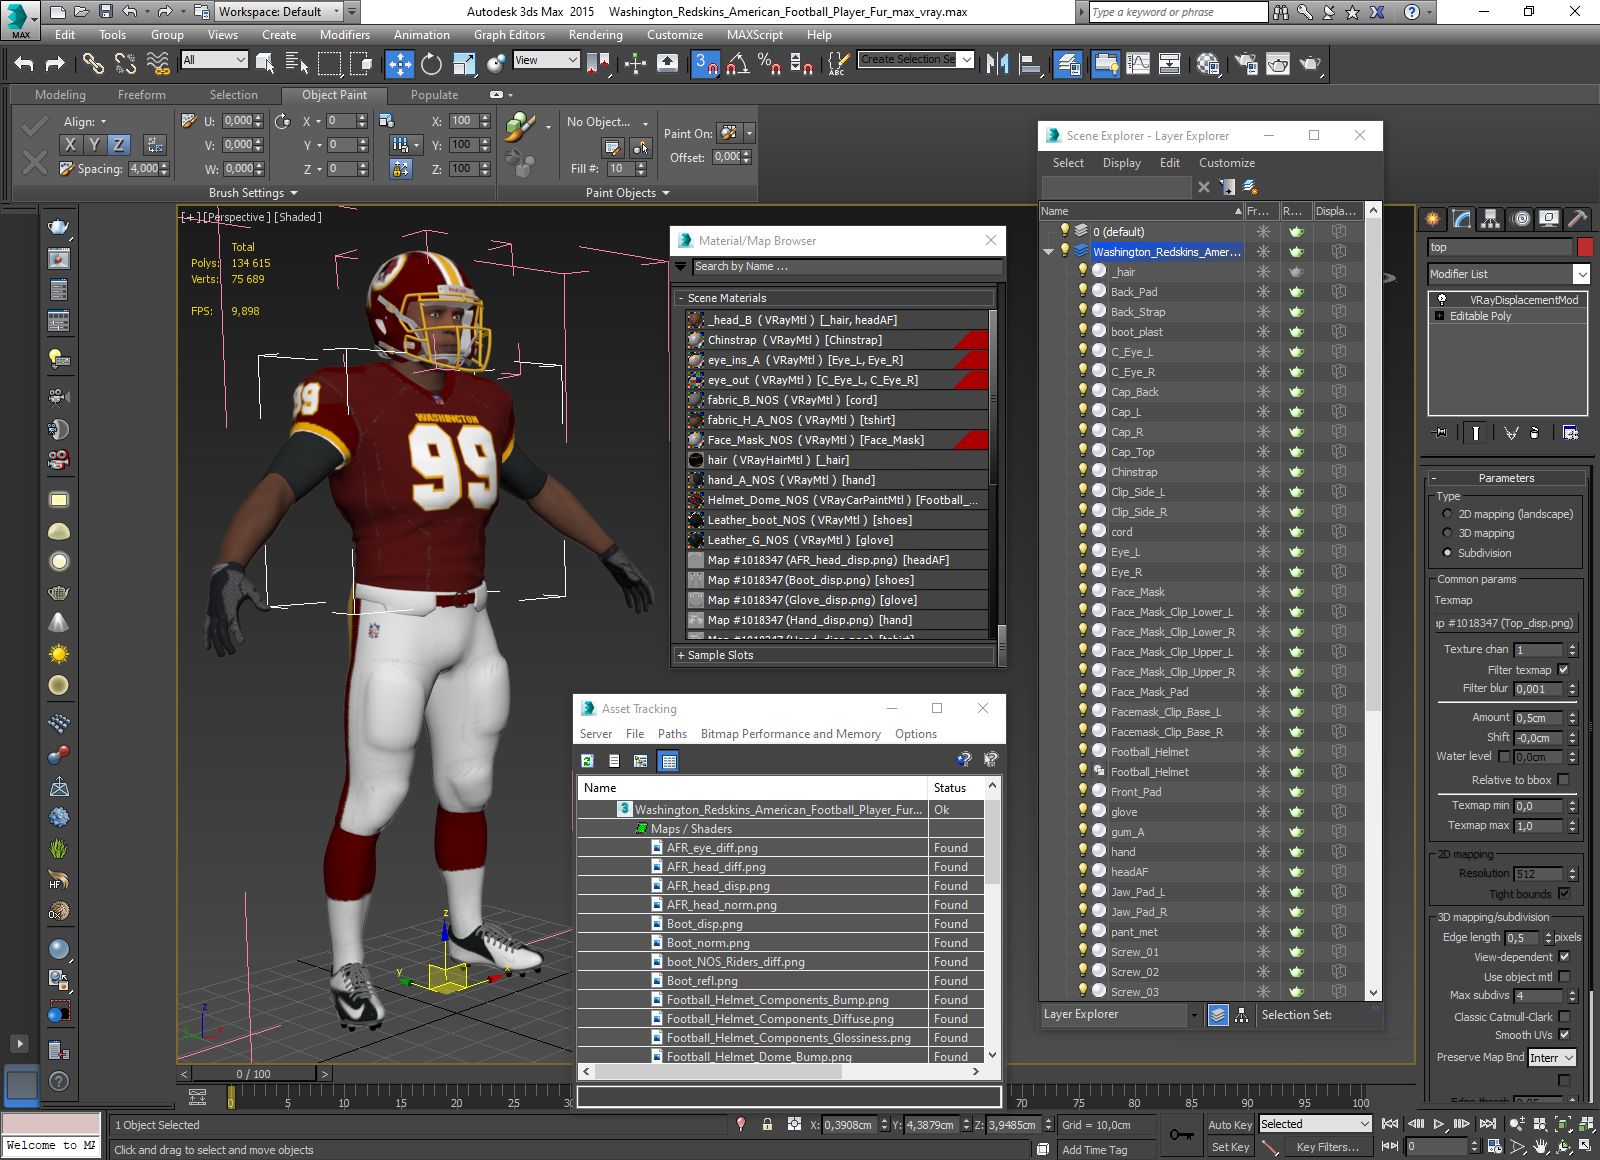Select hair (VRayHairMtl) material row
This screenshot has width=1600, height=1160.
point(837,460)
